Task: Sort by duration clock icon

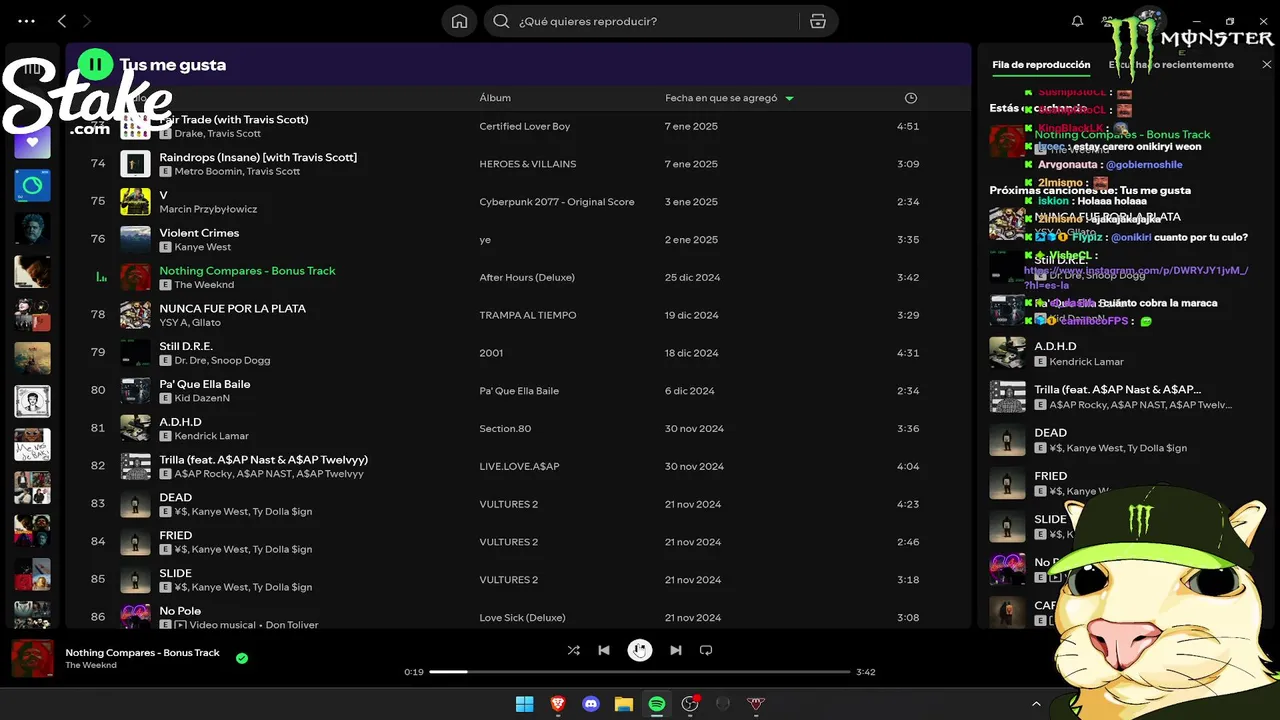Action: pos(910,98)
